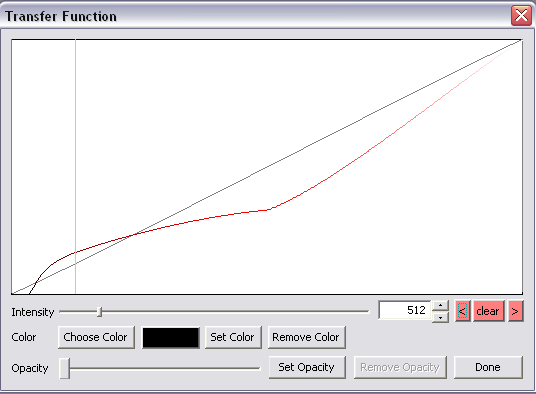This screenshot has height=394, width=536.
Task: Click the Remove Opacity button
Action: click(400, 367)
